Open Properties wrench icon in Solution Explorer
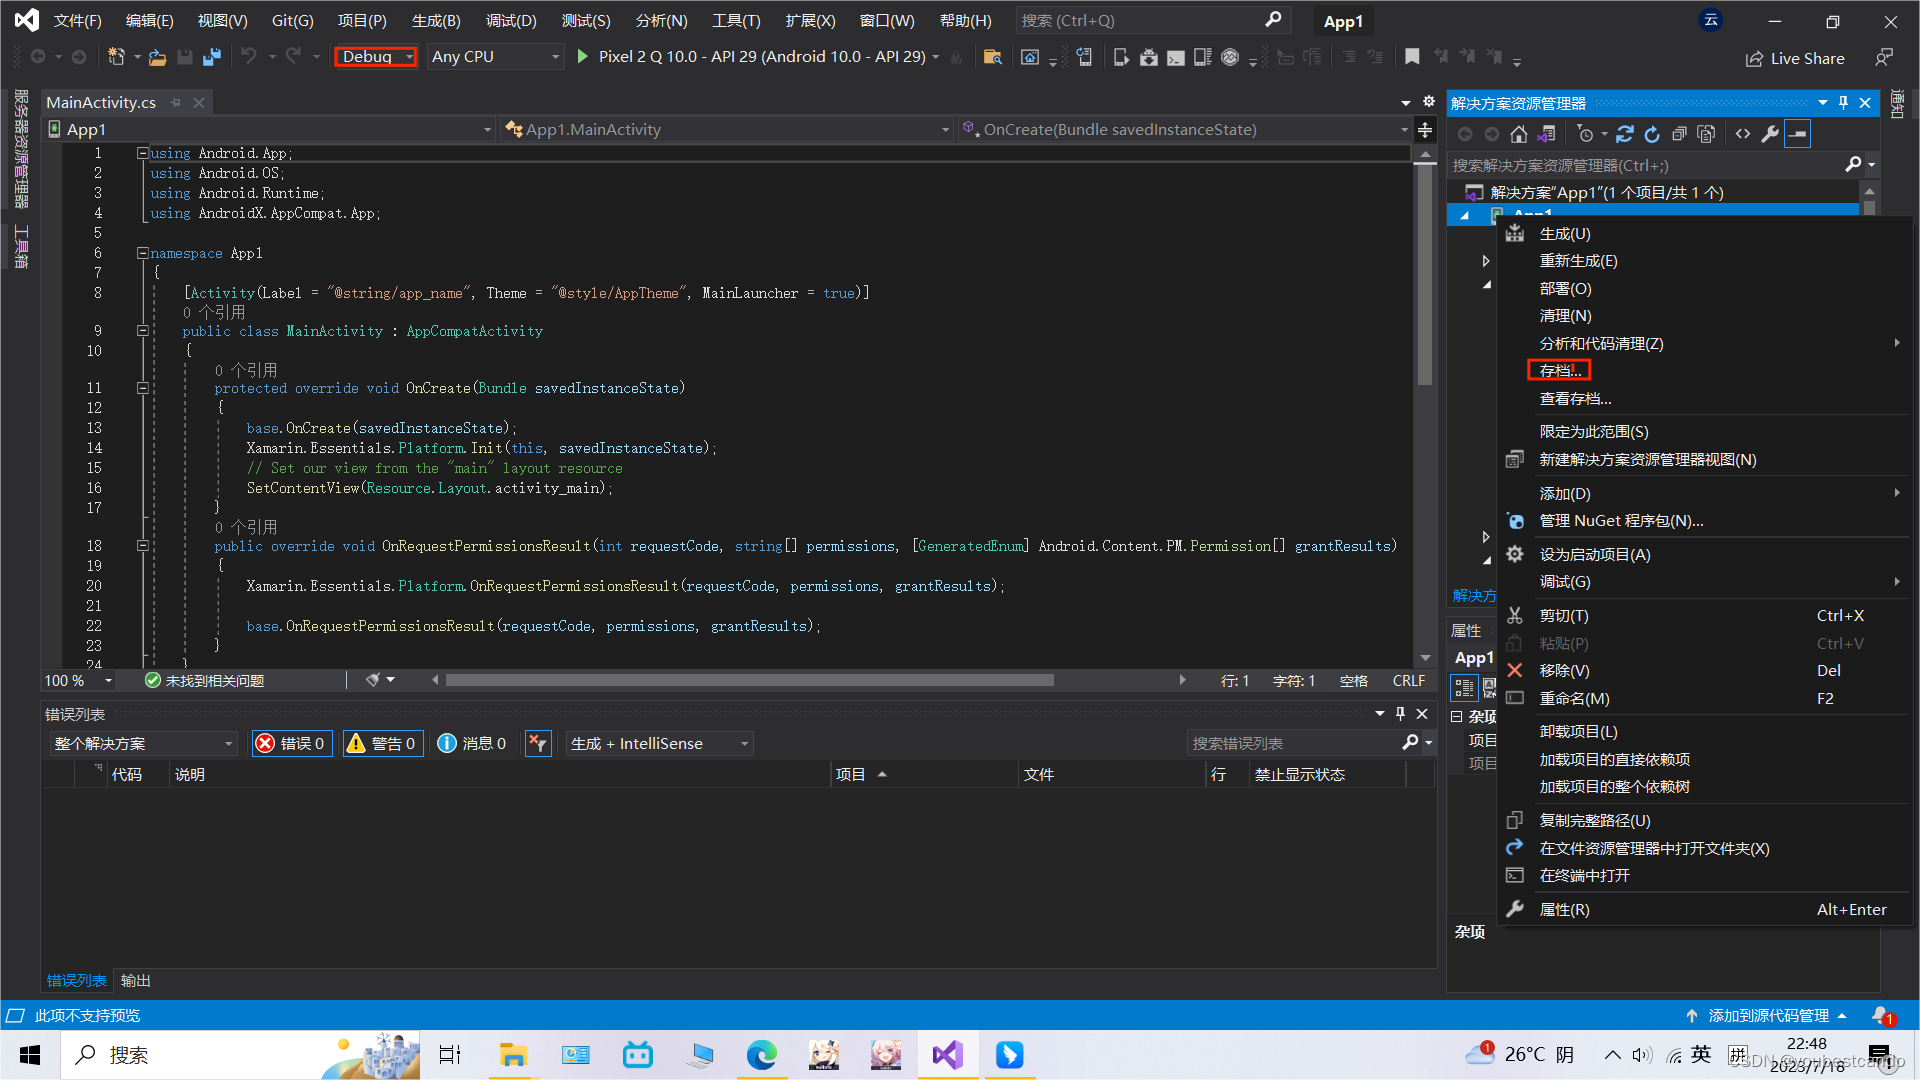The height and width of the screenshot is (1080, 1920). pyautogui.click(x=1770, y=134)
